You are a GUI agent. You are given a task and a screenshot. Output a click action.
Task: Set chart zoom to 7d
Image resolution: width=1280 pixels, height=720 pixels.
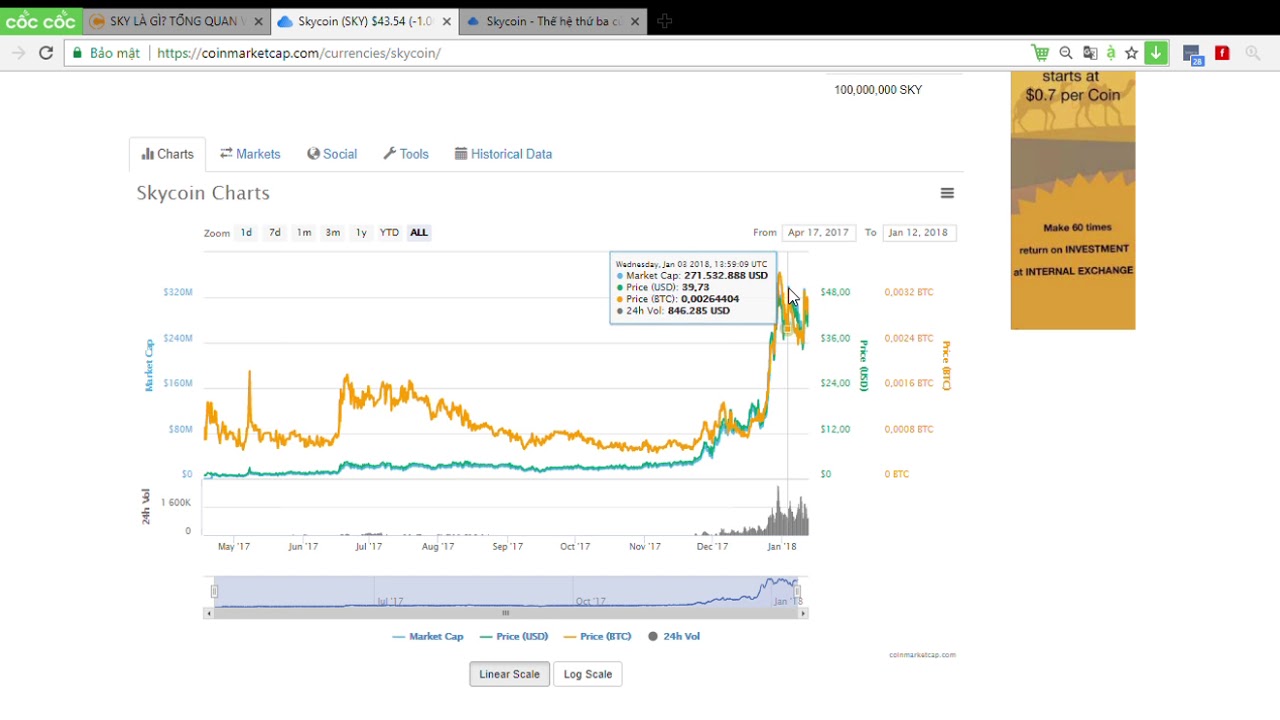[274, 232]
